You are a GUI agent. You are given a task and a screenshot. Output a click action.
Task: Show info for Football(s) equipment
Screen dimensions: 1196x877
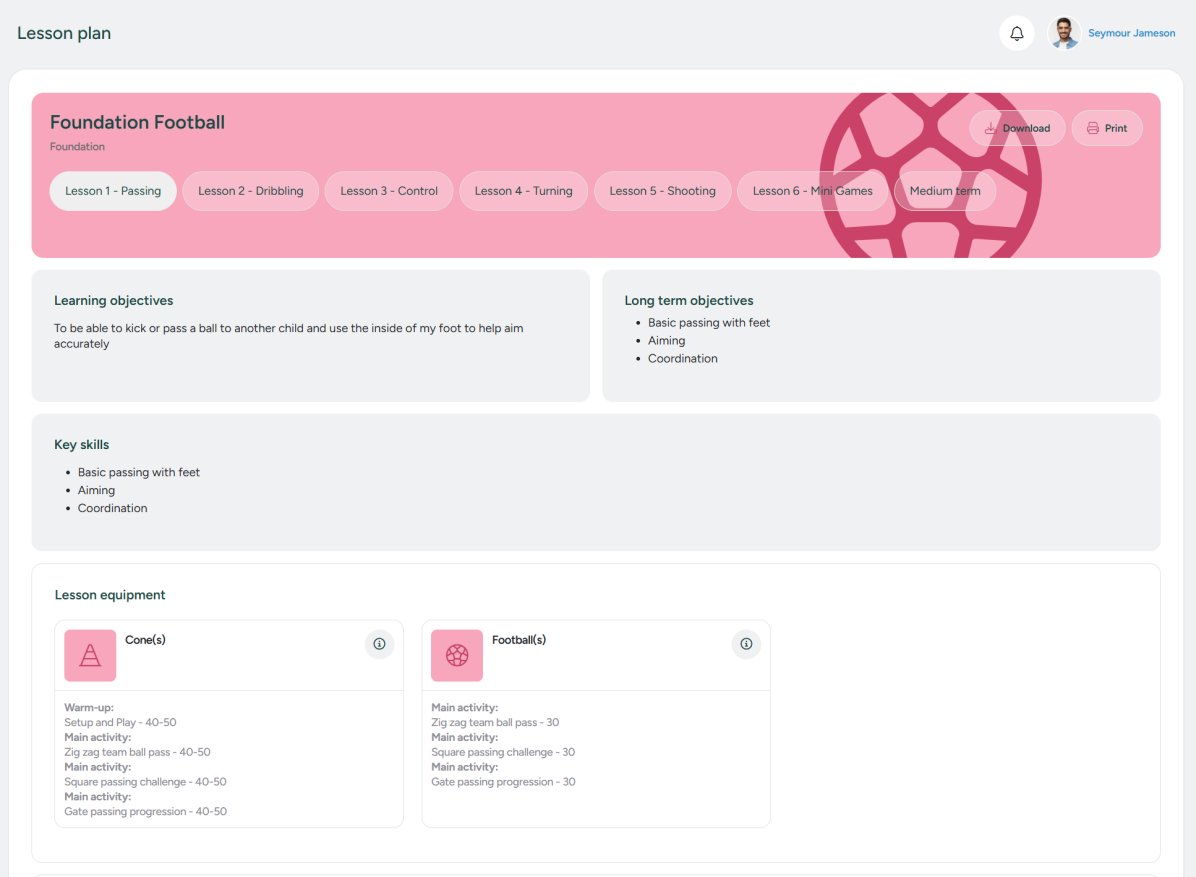pos(746,644)
